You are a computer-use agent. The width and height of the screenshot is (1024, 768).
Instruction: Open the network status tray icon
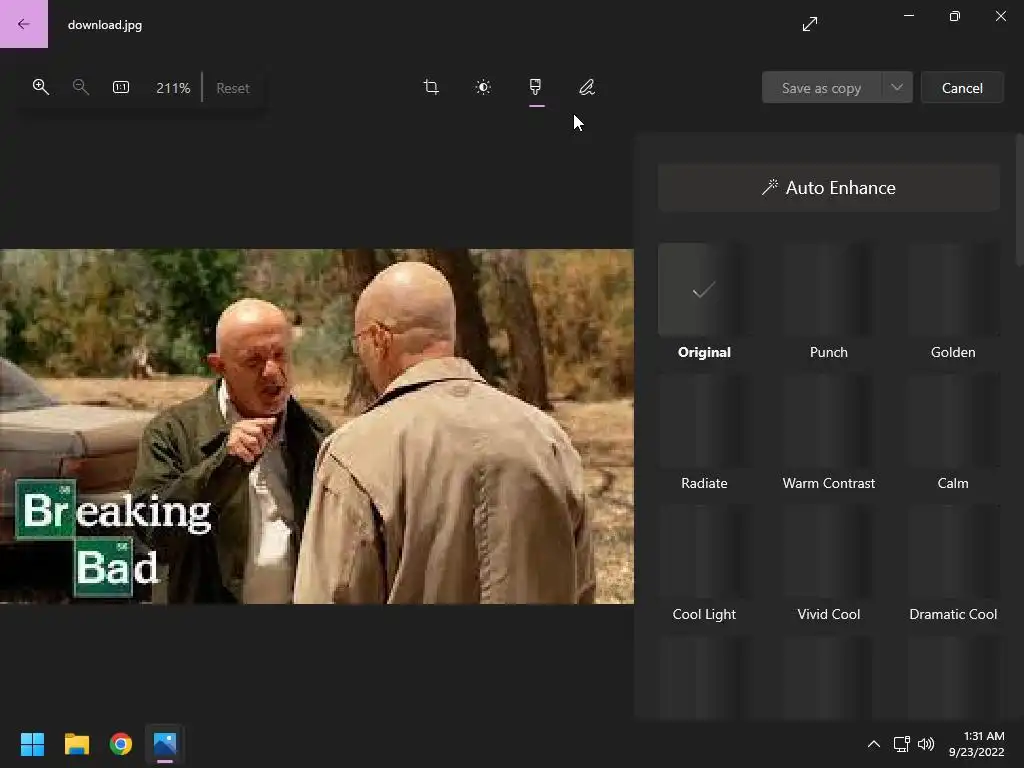click(x=902, y=744)
